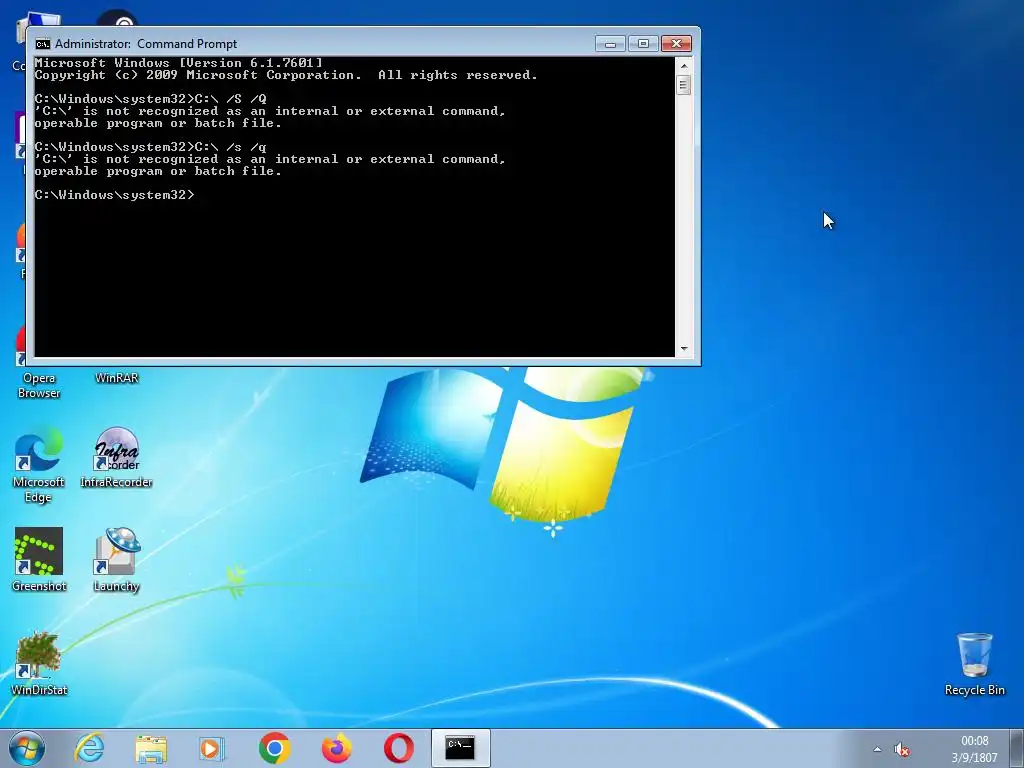Image resolution: width=1024 pixels, height=768 pixels.
Task: Open the Launchy desktop shortcut
Action: (x=116, y=560)
